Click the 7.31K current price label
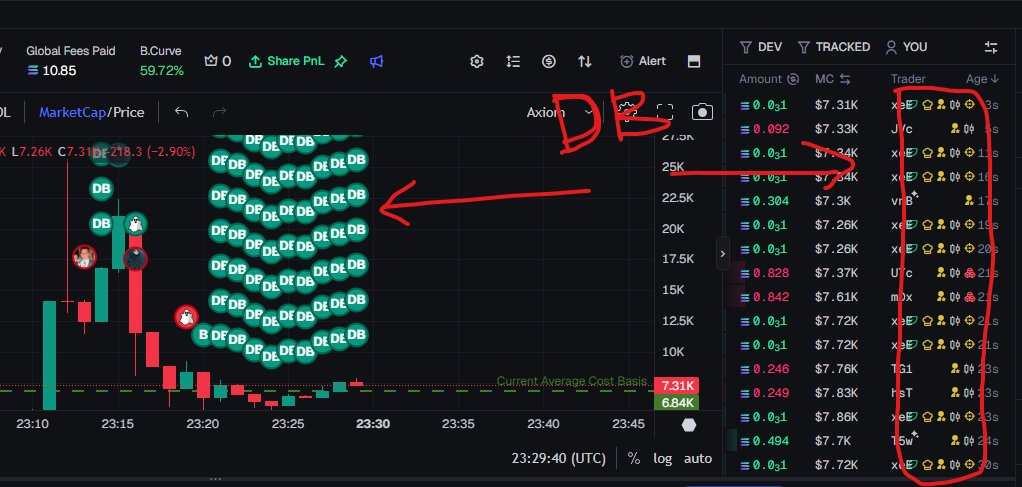This screenshot has width=1022, height=487. point(677,385)
